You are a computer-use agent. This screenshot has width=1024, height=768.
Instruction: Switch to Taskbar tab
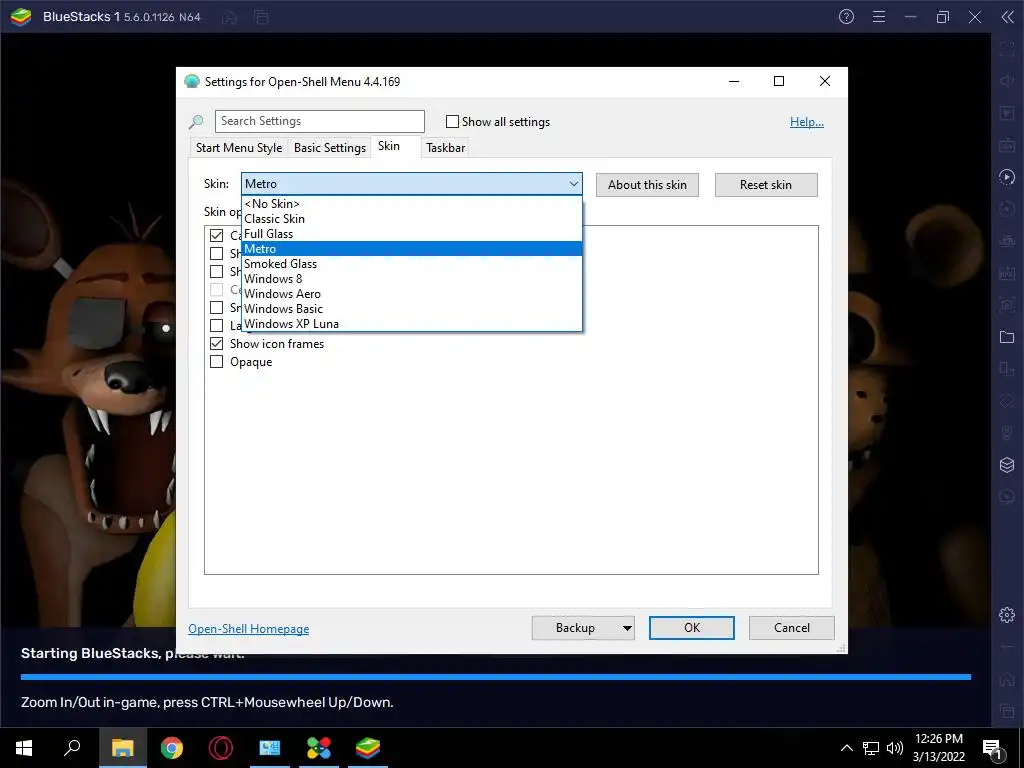pyautogui.click(x=445, y=148)
